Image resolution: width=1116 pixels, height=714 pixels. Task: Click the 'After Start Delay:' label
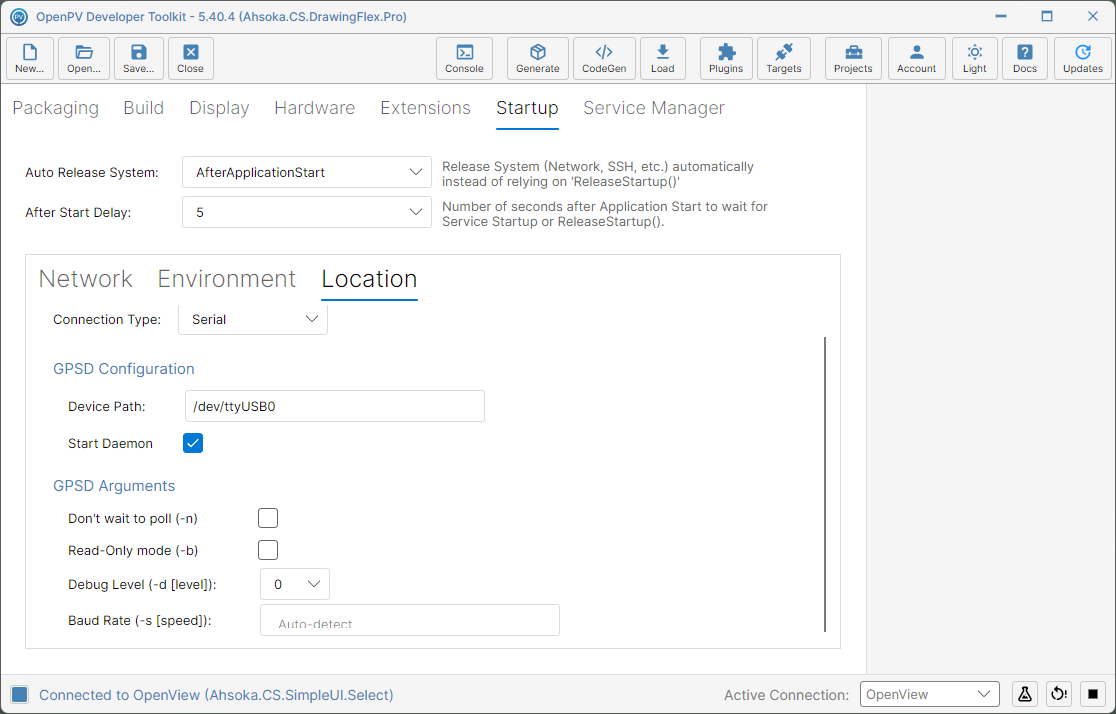[78, 212]
